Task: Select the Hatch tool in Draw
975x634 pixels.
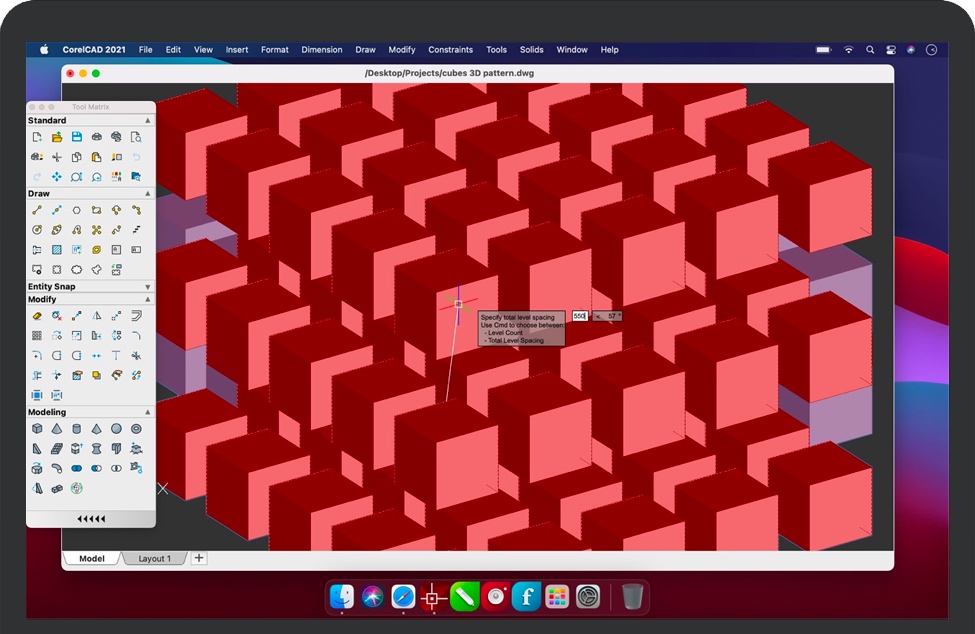Action: [x=57, y=250]
